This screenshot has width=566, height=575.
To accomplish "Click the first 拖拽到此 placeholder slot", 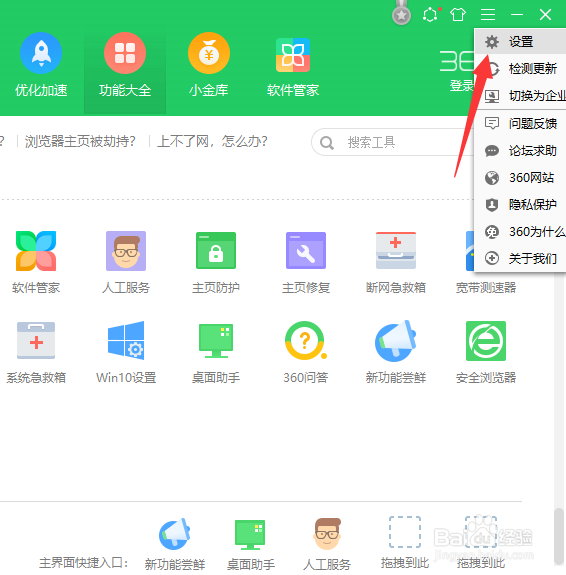I will (405, 542).
